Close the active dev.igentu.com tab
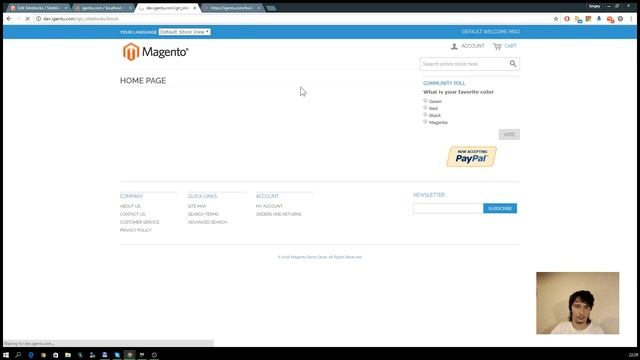The image size is (640, 360). point(194,8)
